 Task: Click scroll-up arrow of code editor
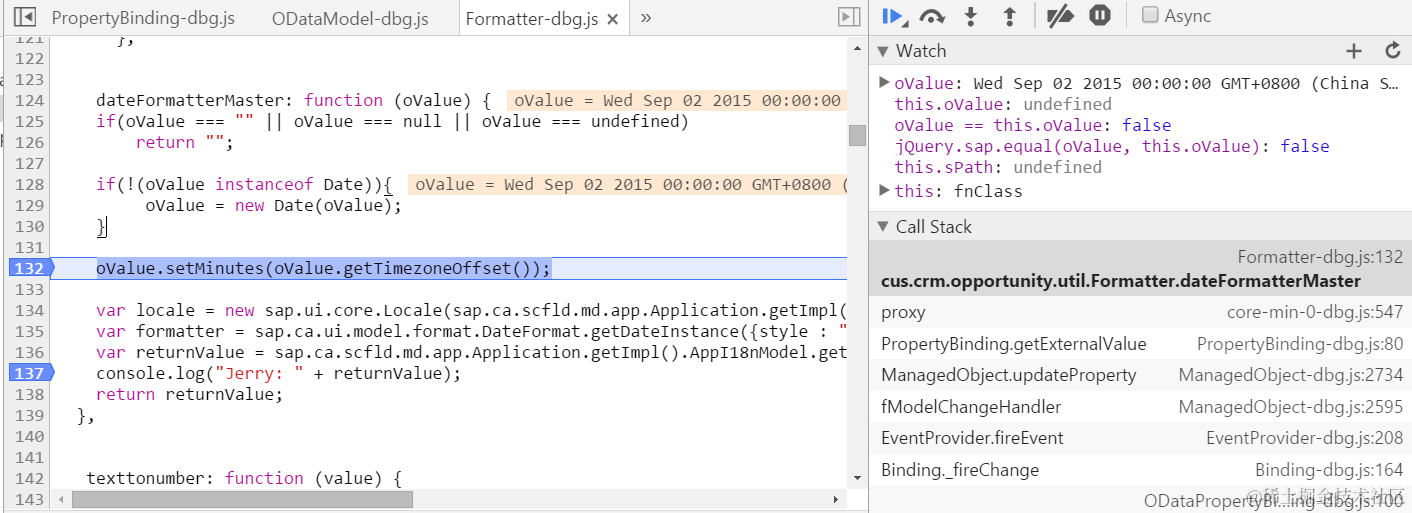pos(857,47)
